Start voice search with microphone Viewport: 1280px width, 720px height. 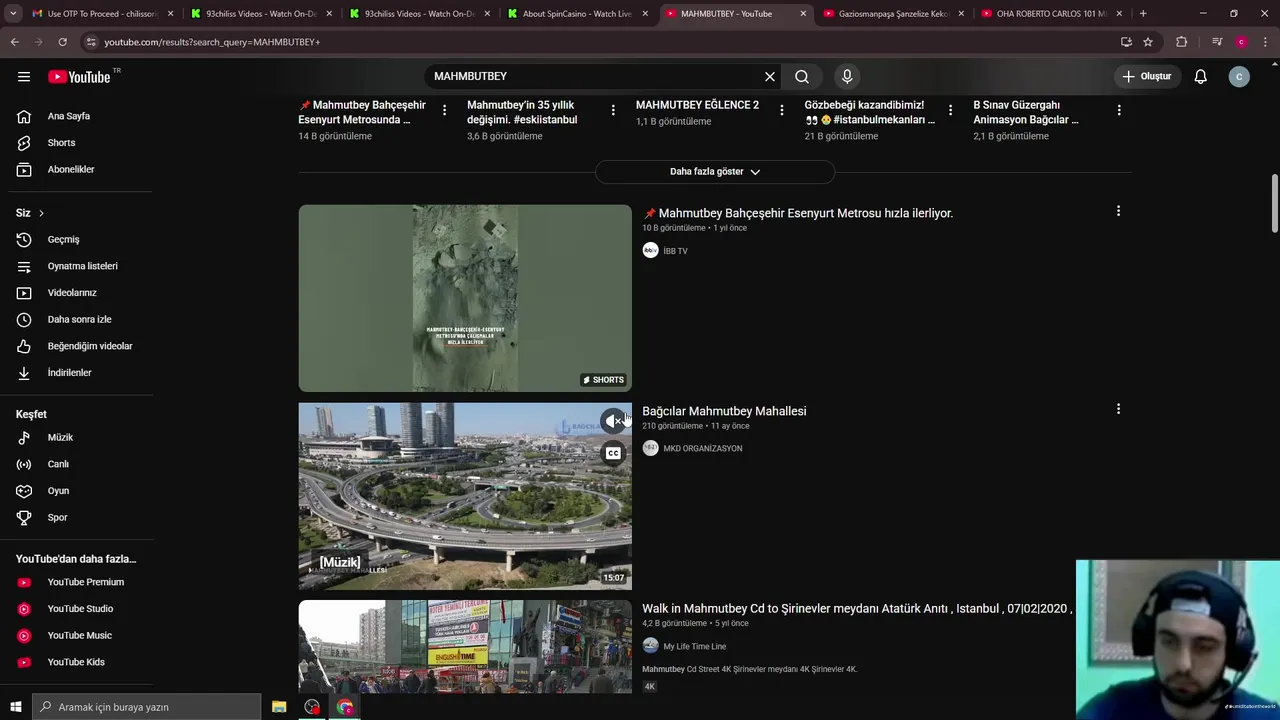tap(847, 77)
